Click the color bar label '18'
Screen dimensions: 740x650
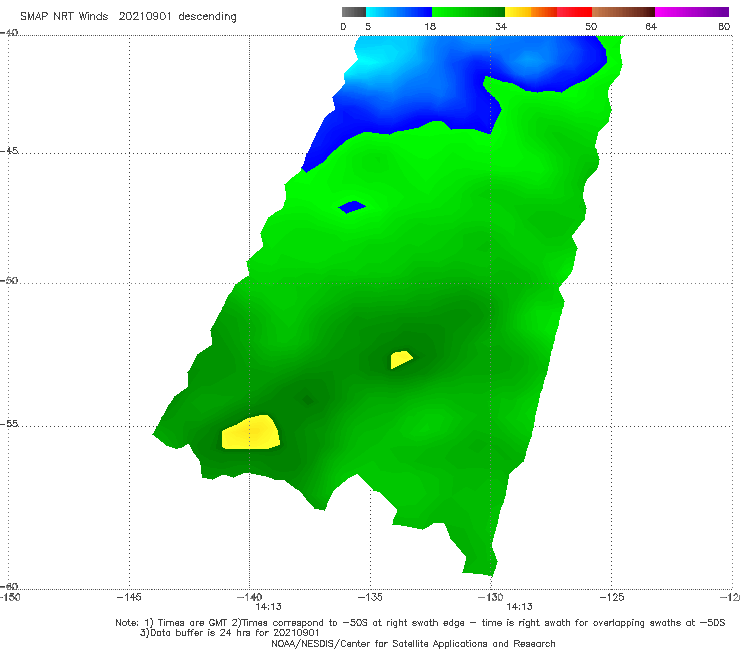[x=430, y=26]
